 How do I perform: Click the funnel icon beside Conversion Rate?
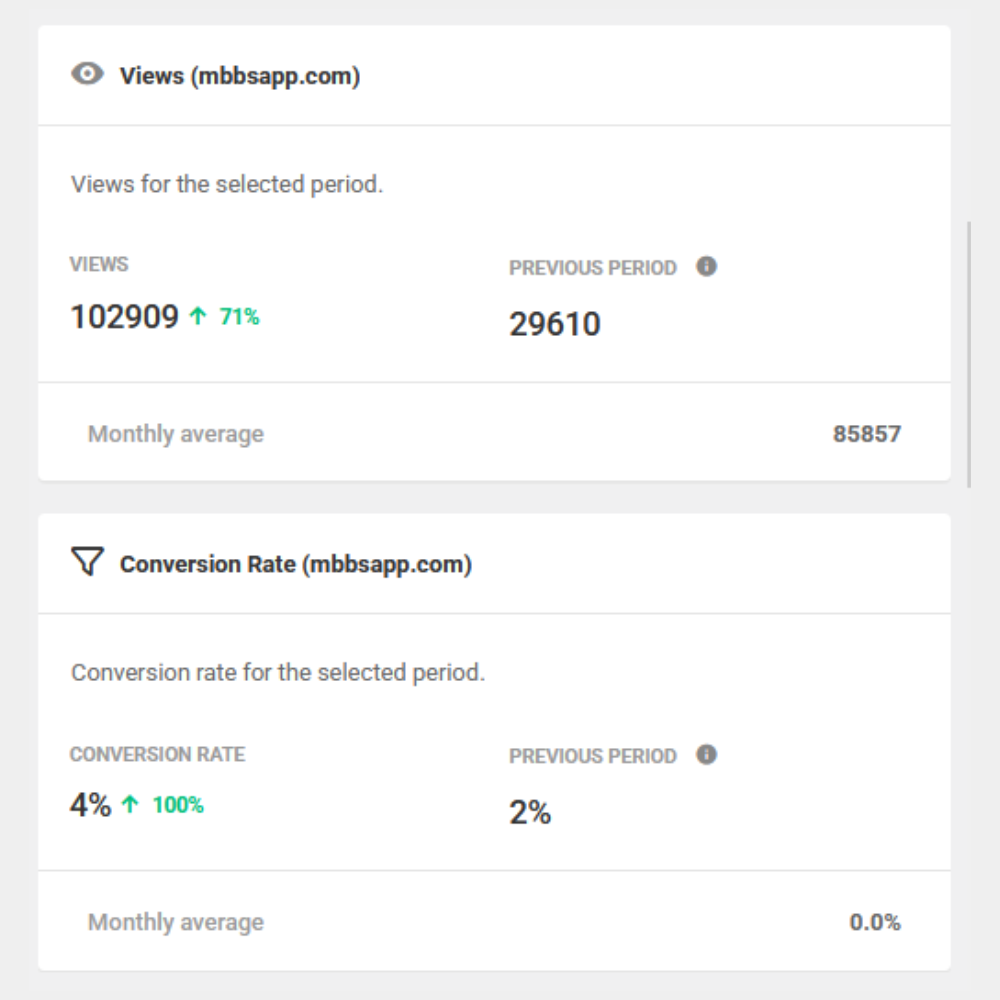point(88,562)
